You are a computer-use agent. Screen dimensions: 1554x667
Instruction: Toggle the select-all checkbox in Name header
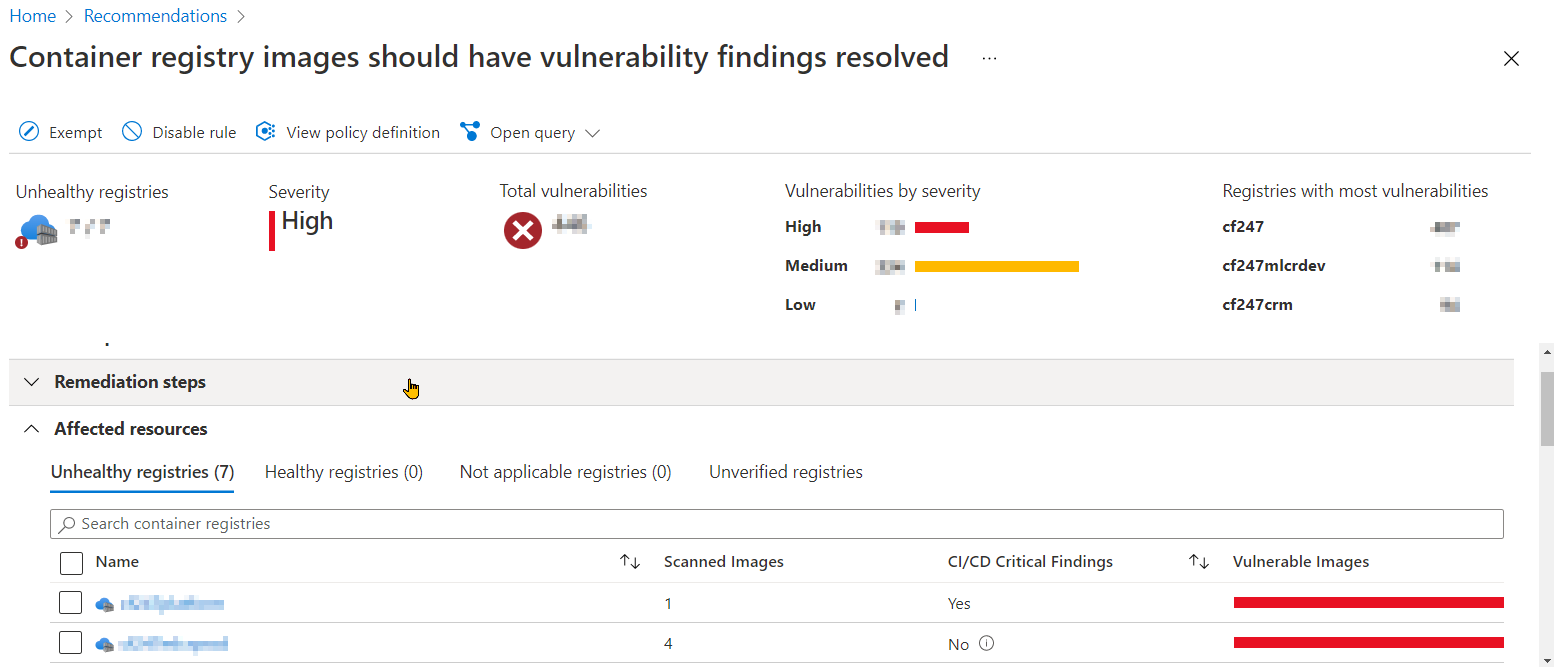coord(71,563)
